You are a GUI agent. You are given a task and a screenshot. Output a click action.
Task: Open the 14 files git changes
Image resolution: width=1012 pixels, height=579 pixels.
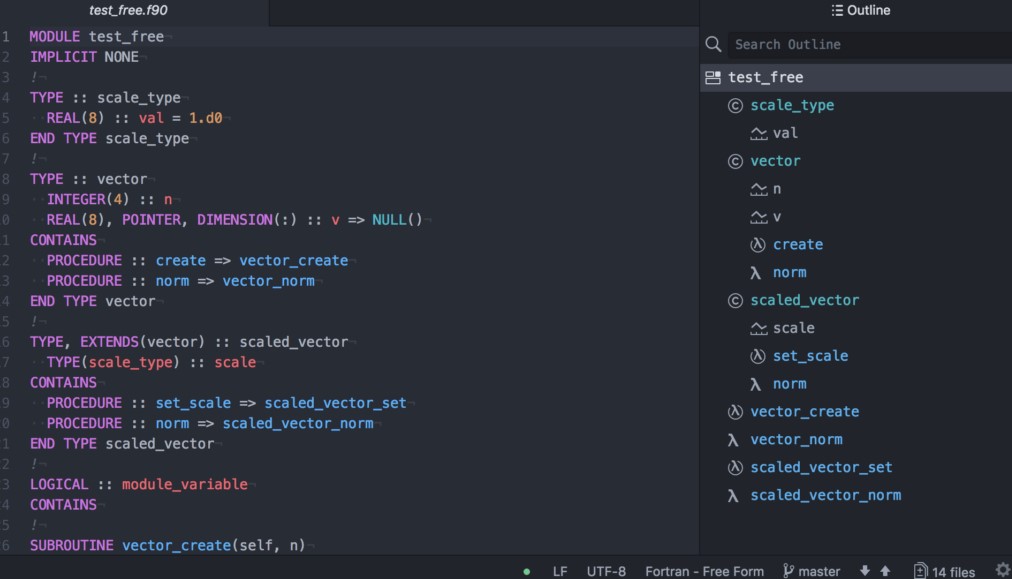tap(944, 571)
